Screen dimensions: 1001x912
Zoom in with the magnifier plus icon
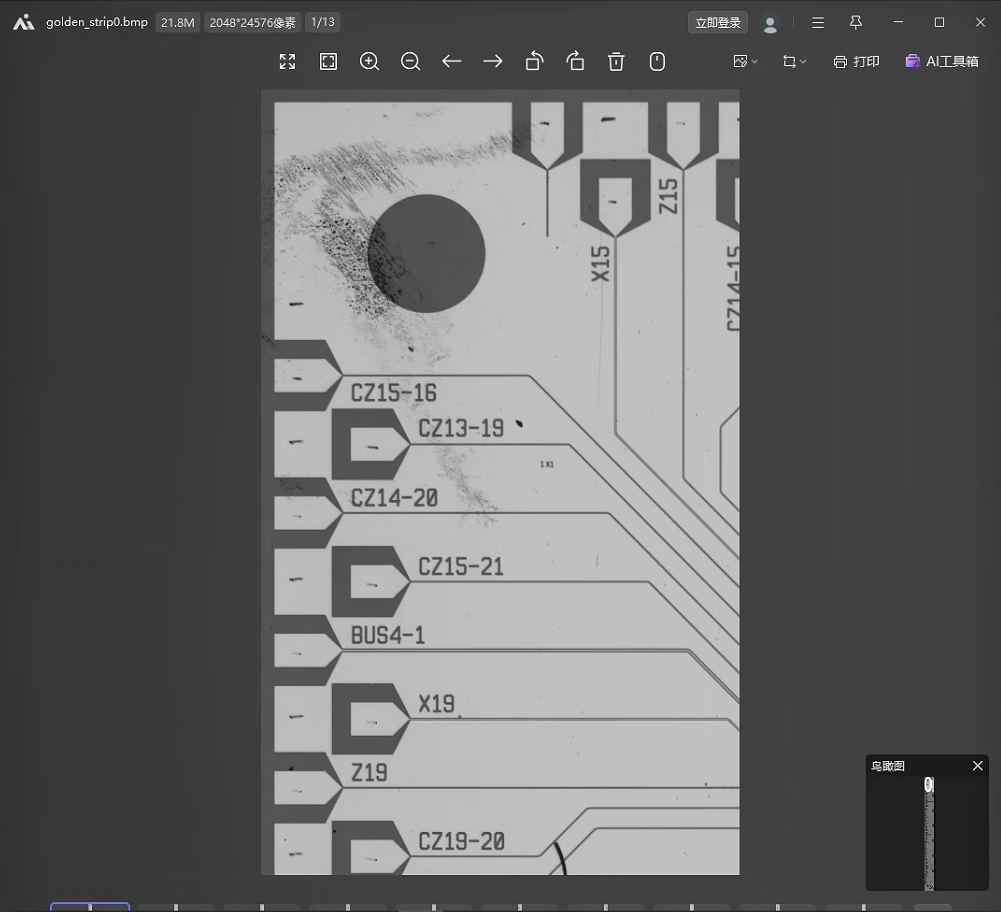tap(369, 62)
